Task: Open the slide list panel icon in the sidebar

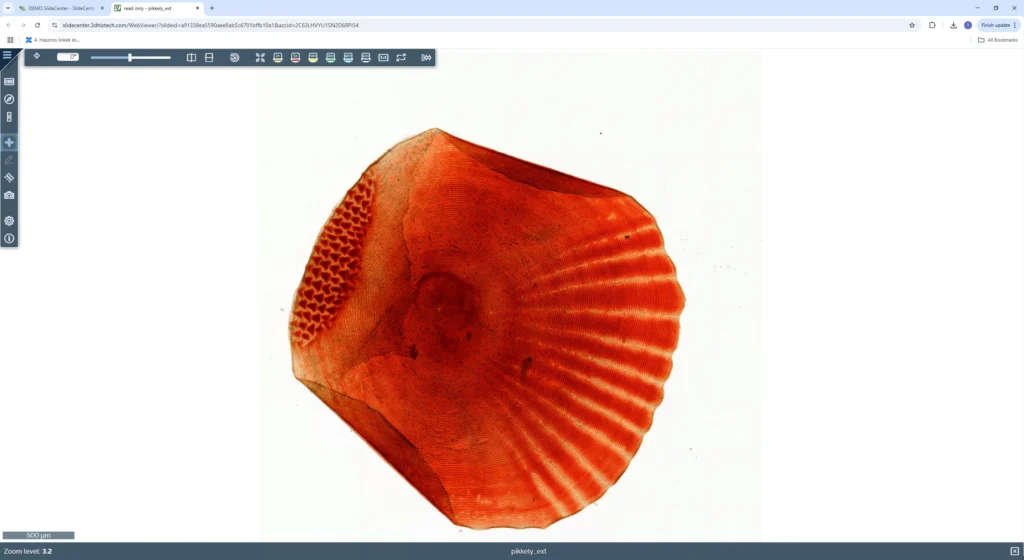Action: [9, 82]
